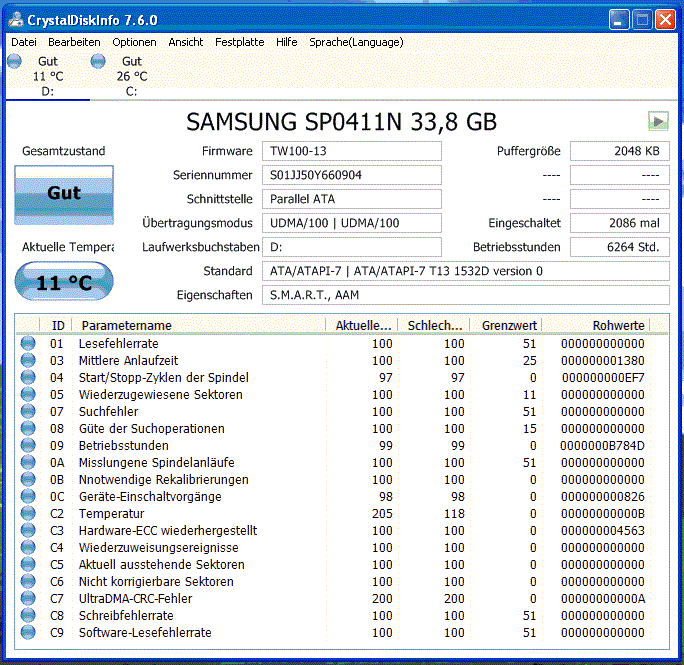Click status icon for Hardware-ECC wiederhergestellt
684x665 pixels.
pyautogui.click(x=28, y=531)
